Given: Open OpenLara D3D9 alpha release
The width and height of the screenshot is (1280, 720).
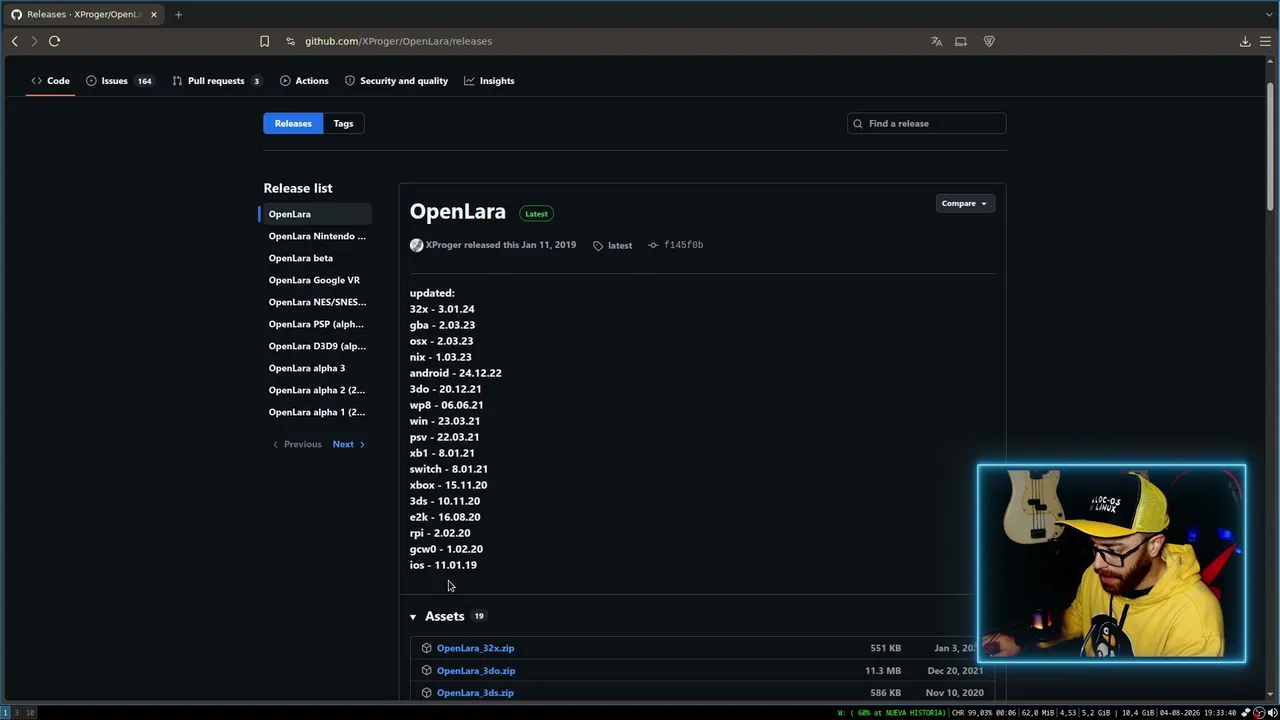Looking at the screenshot, I should pyautogui.click(x=317, y=346).
